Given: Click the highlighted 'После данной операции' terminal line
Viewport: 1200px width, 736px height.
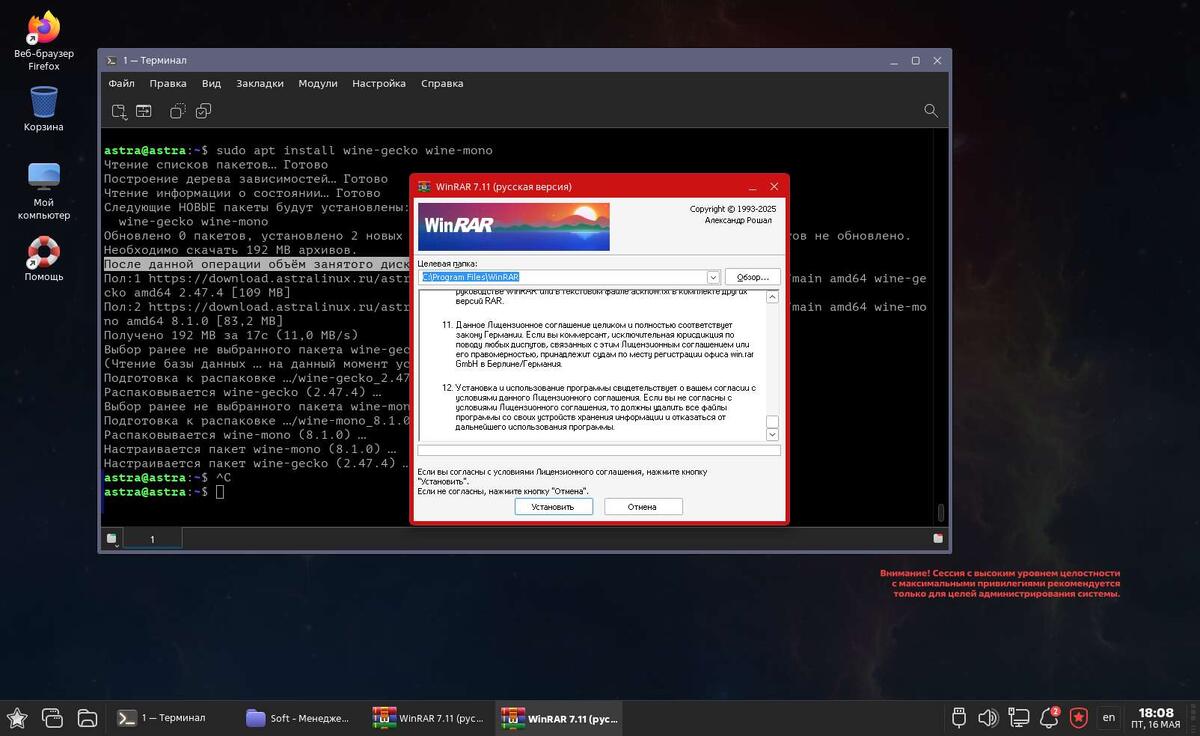Looking at the screenshot, I should pyautogui.click(x=257, y=264).
